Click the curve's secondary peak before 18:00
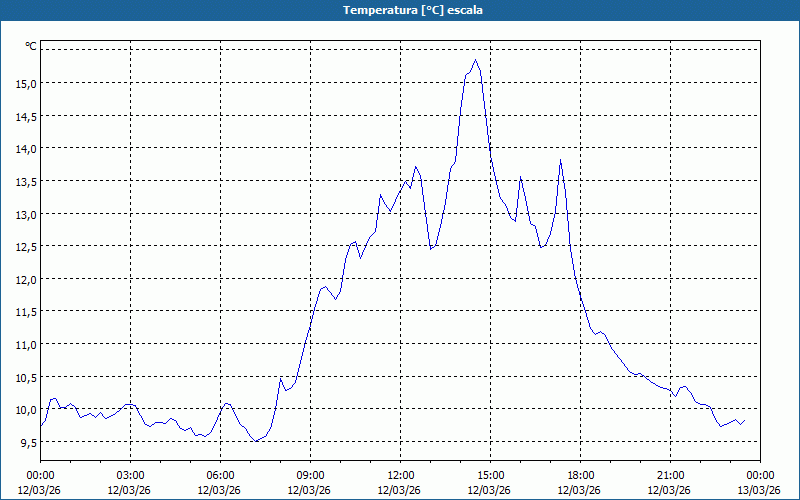 click(561, 160)
